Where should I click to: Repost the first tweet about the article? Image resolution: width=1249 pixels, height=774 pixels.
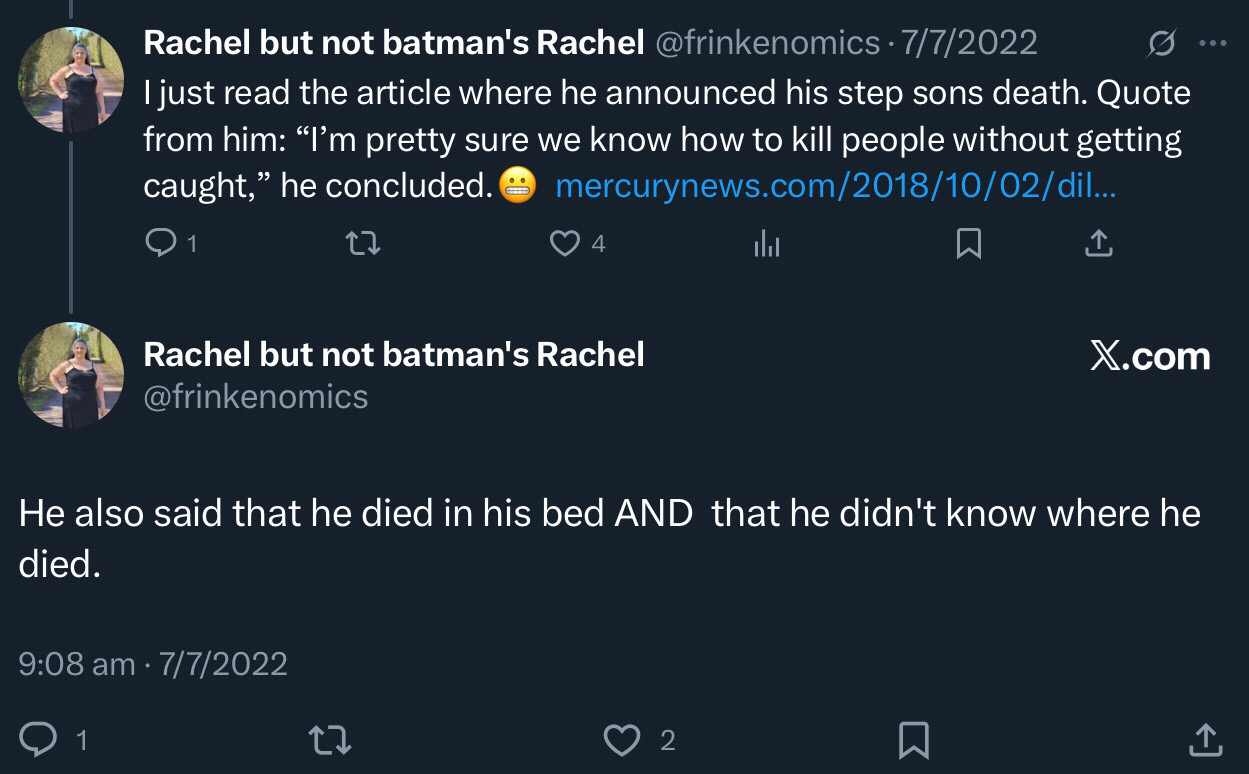[x=363, y=243]
